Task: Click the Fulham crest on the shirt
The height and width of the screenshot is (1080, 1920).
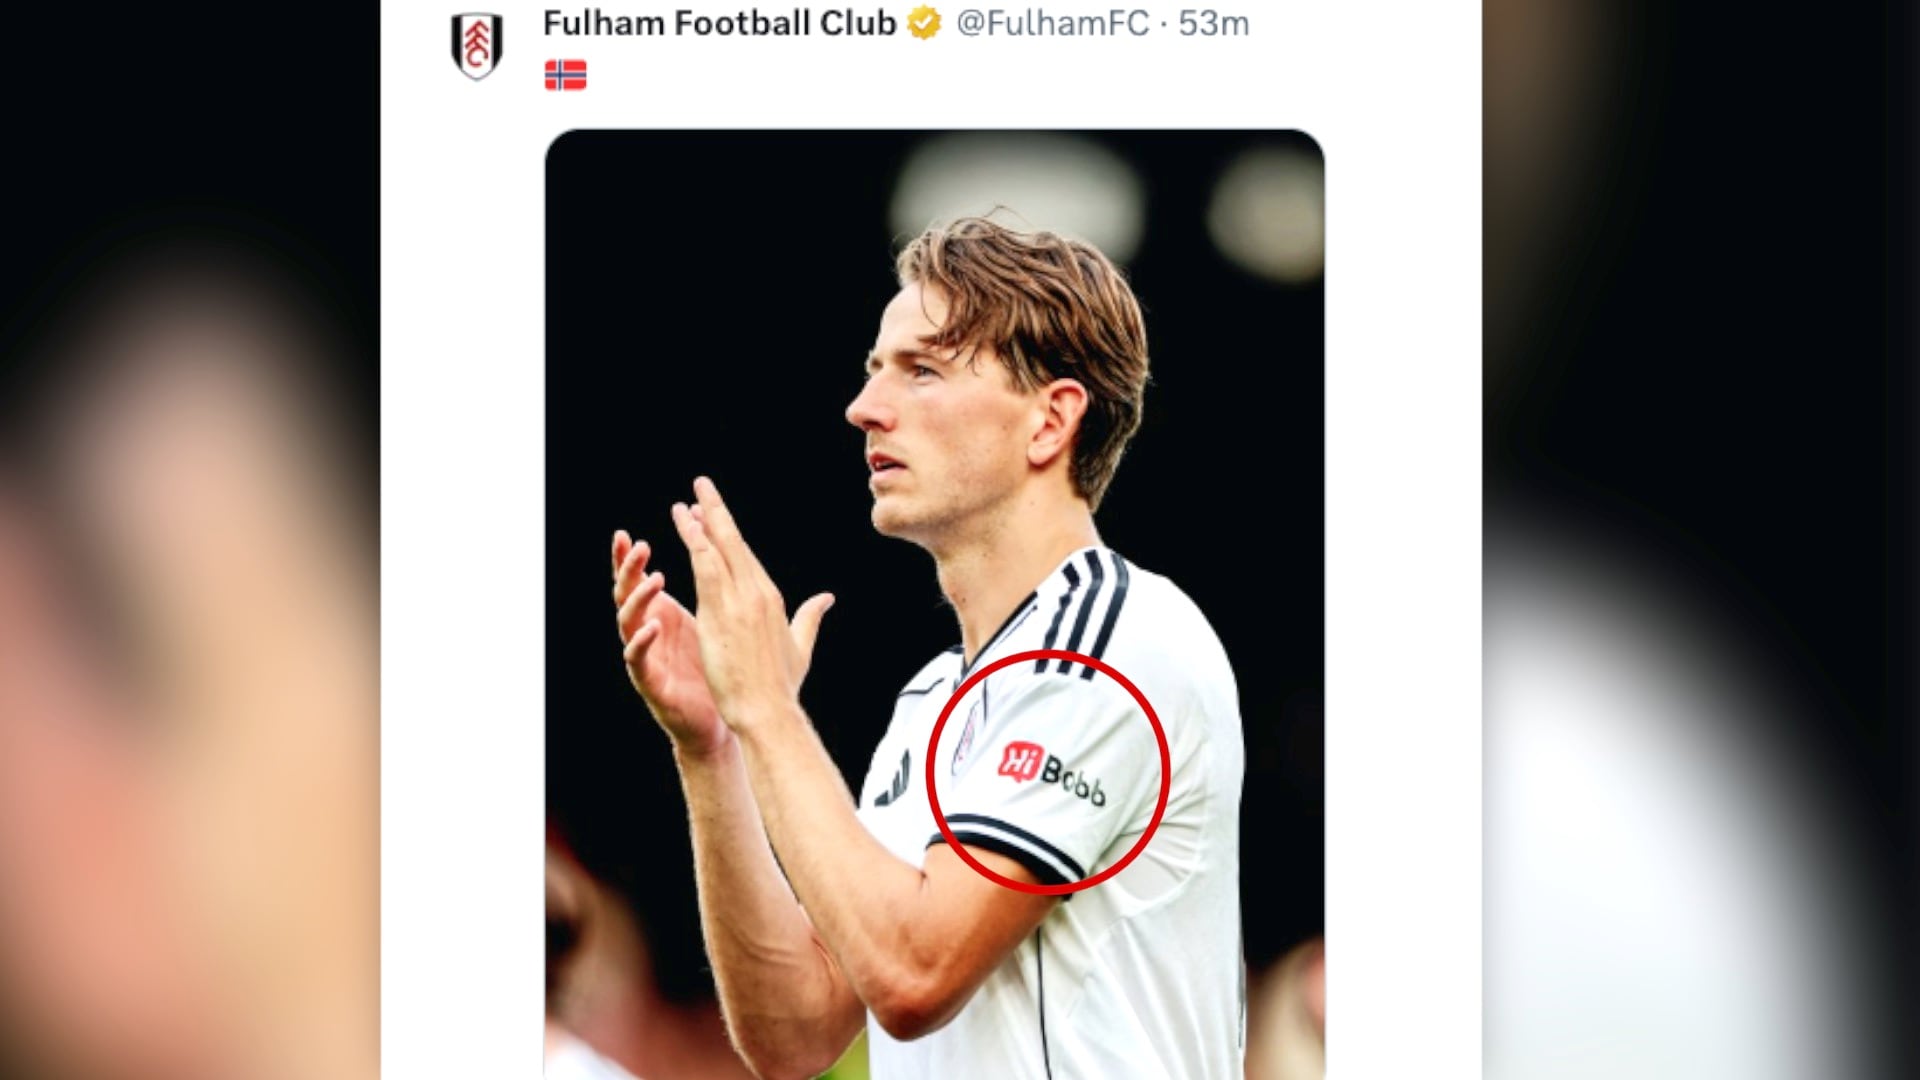Action: pyautogui.click(x=967, y=737)
